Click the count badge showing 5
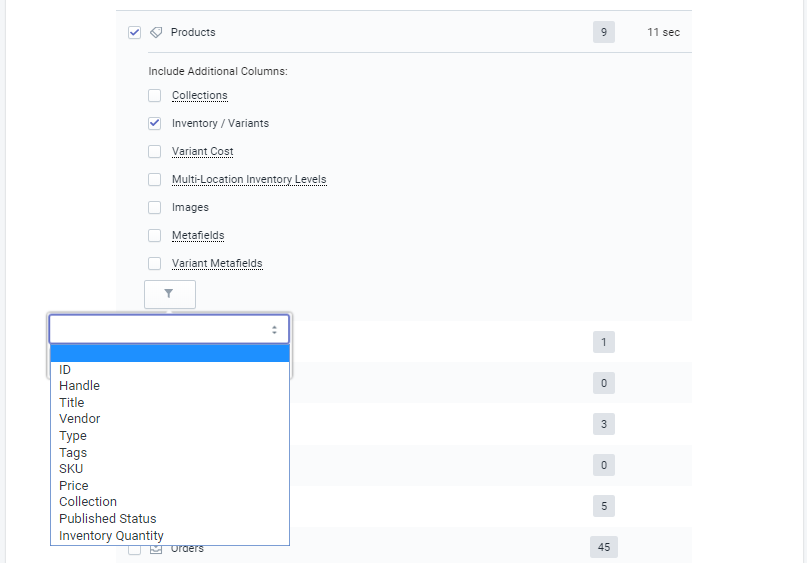807x563 pixels. [604, 506]
